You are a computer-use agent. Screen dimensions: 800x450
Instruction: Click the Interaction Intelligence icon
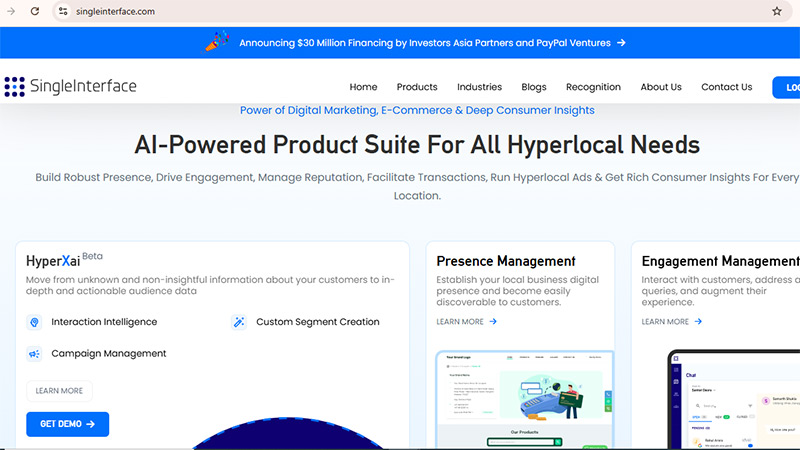tap(34, 322)
